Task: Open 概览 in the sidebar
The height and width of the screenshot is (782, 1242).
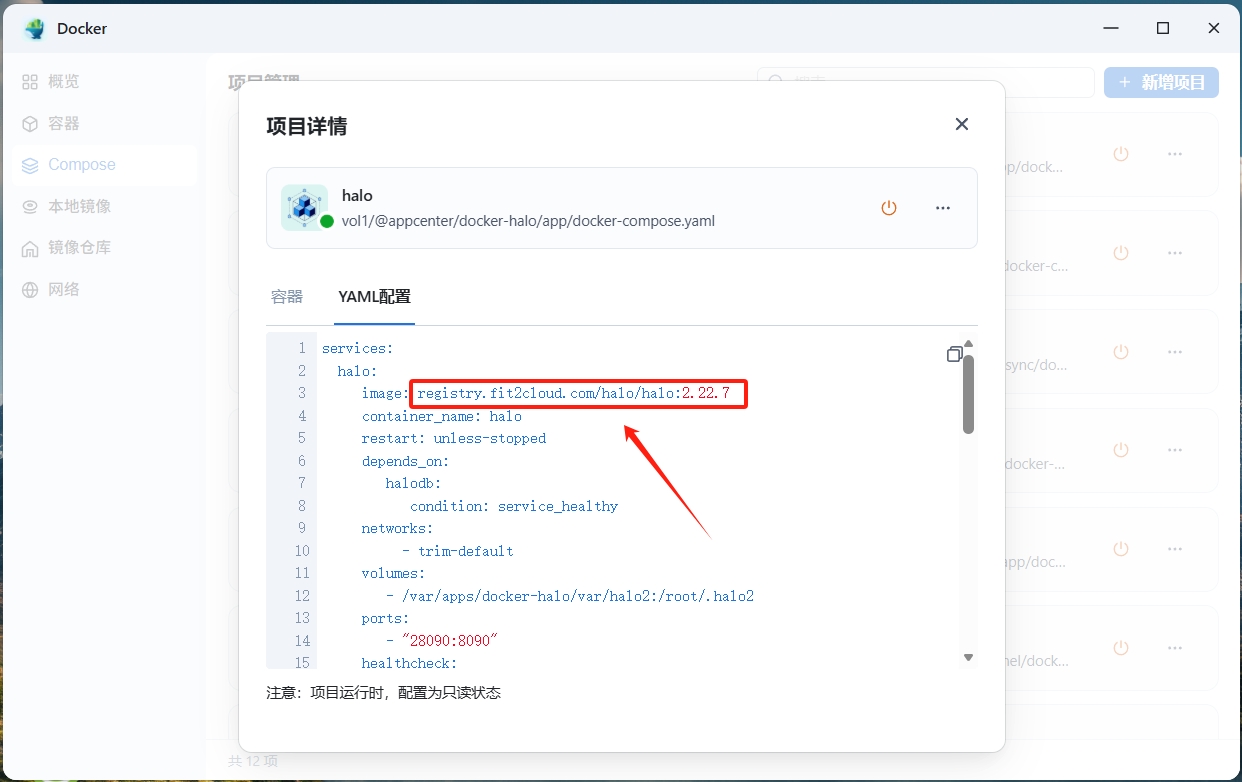Action: pos(63,82)
